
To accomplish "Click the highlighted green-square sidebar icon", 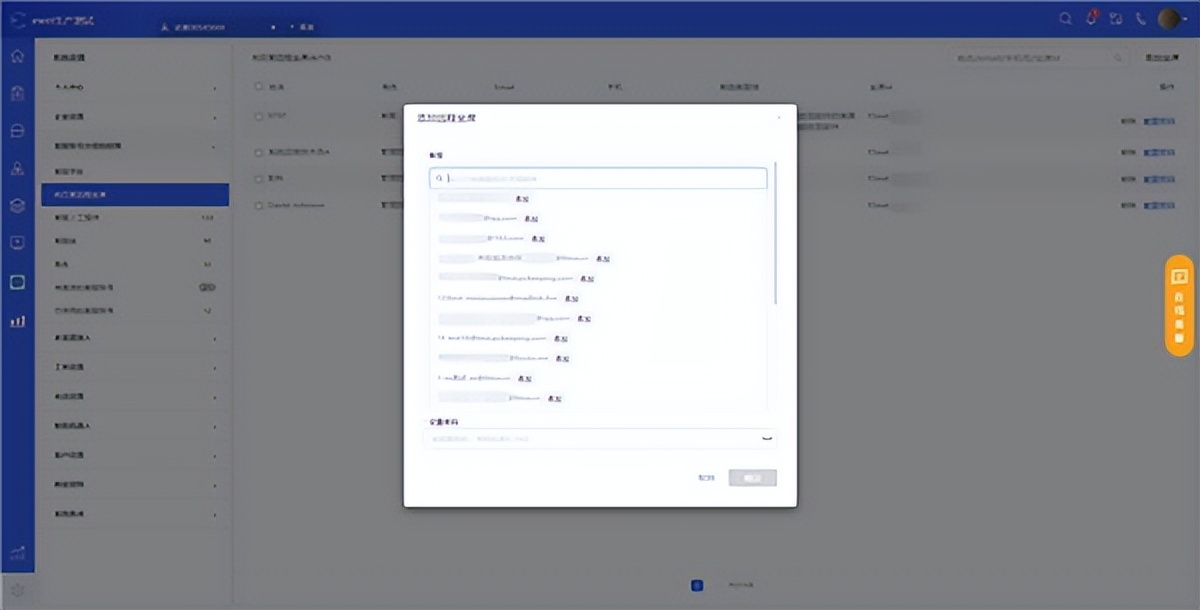I will pyautogui.click(x=17, y=282).
